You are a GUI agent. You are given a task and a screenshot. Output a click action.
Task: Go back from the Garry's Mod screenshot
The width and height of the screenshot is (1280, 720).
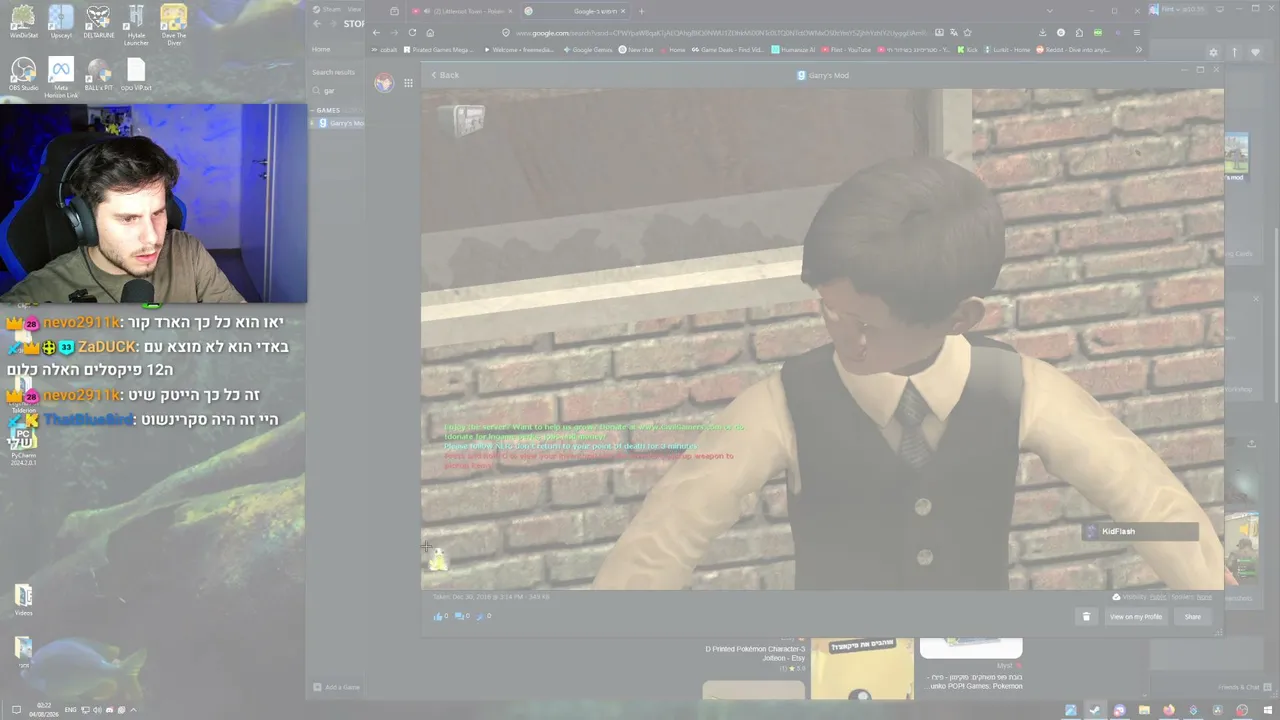coord(445,75)
